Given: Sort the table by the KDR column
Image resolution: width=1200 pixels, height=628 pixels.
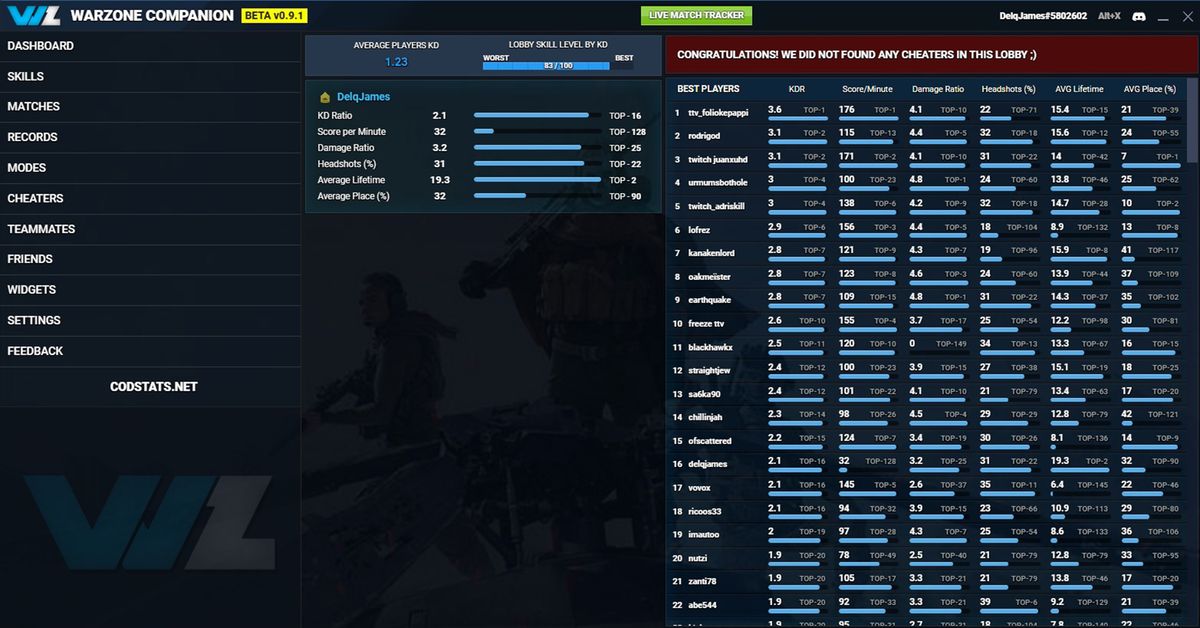Looking at the screenshot, I should (x=797, y=89).
